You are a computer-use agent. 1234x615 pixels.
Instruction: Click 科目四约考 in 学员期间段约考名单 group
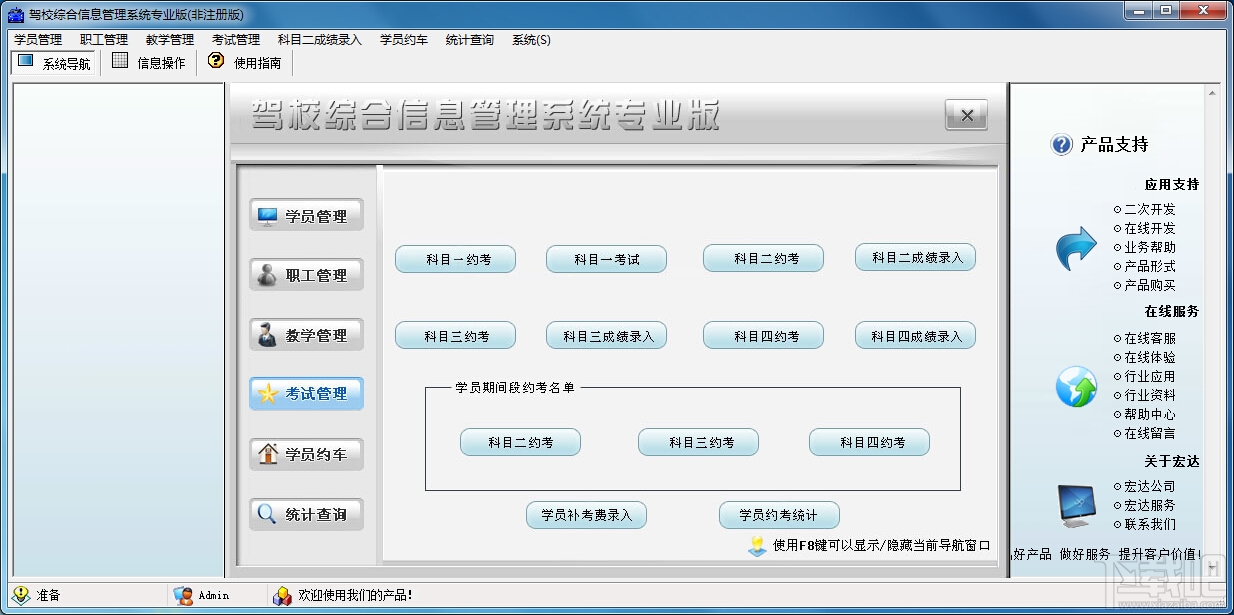click(x=870, y=442)
